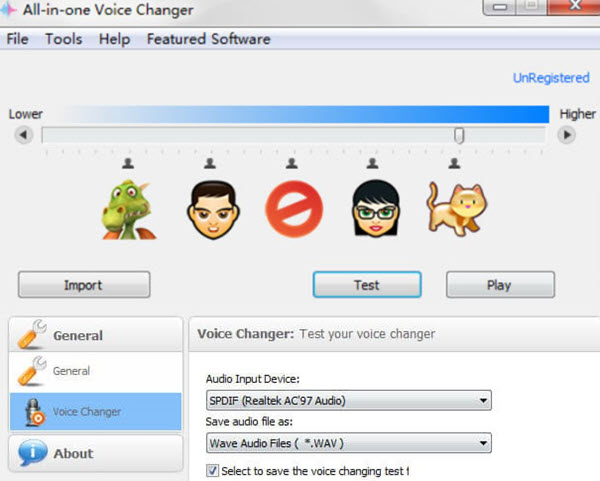Select the green dragon voice avatar

(x=129, y=210)
